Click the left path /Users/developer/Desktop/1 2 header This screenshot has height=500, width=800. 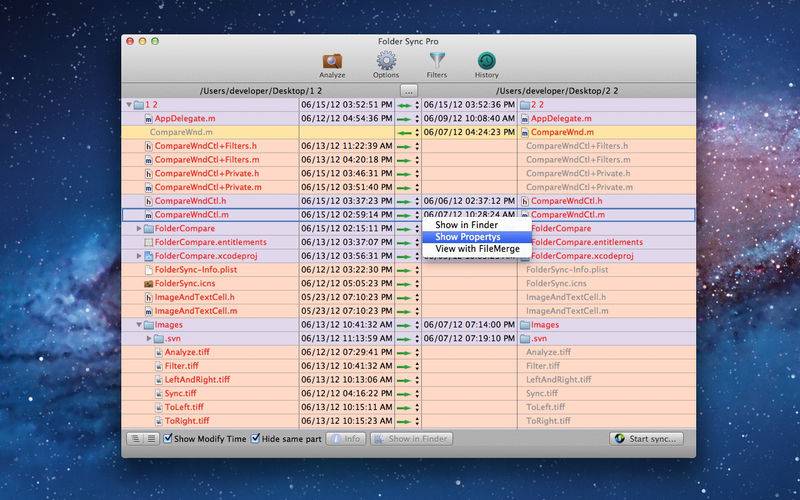261,91
